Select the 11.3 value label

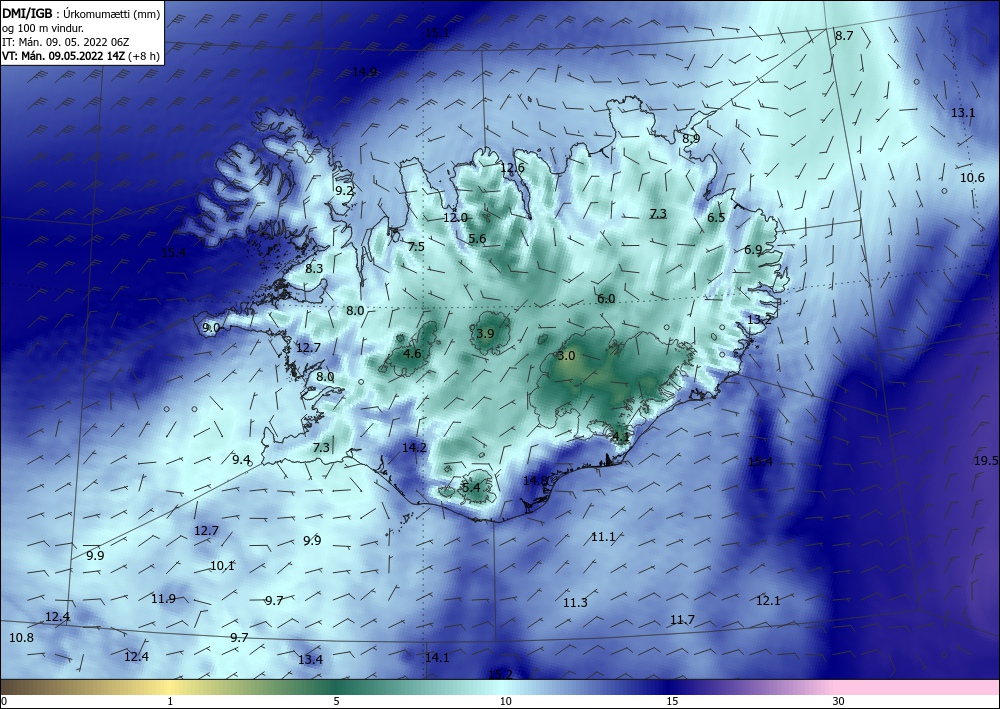[575, 603]
